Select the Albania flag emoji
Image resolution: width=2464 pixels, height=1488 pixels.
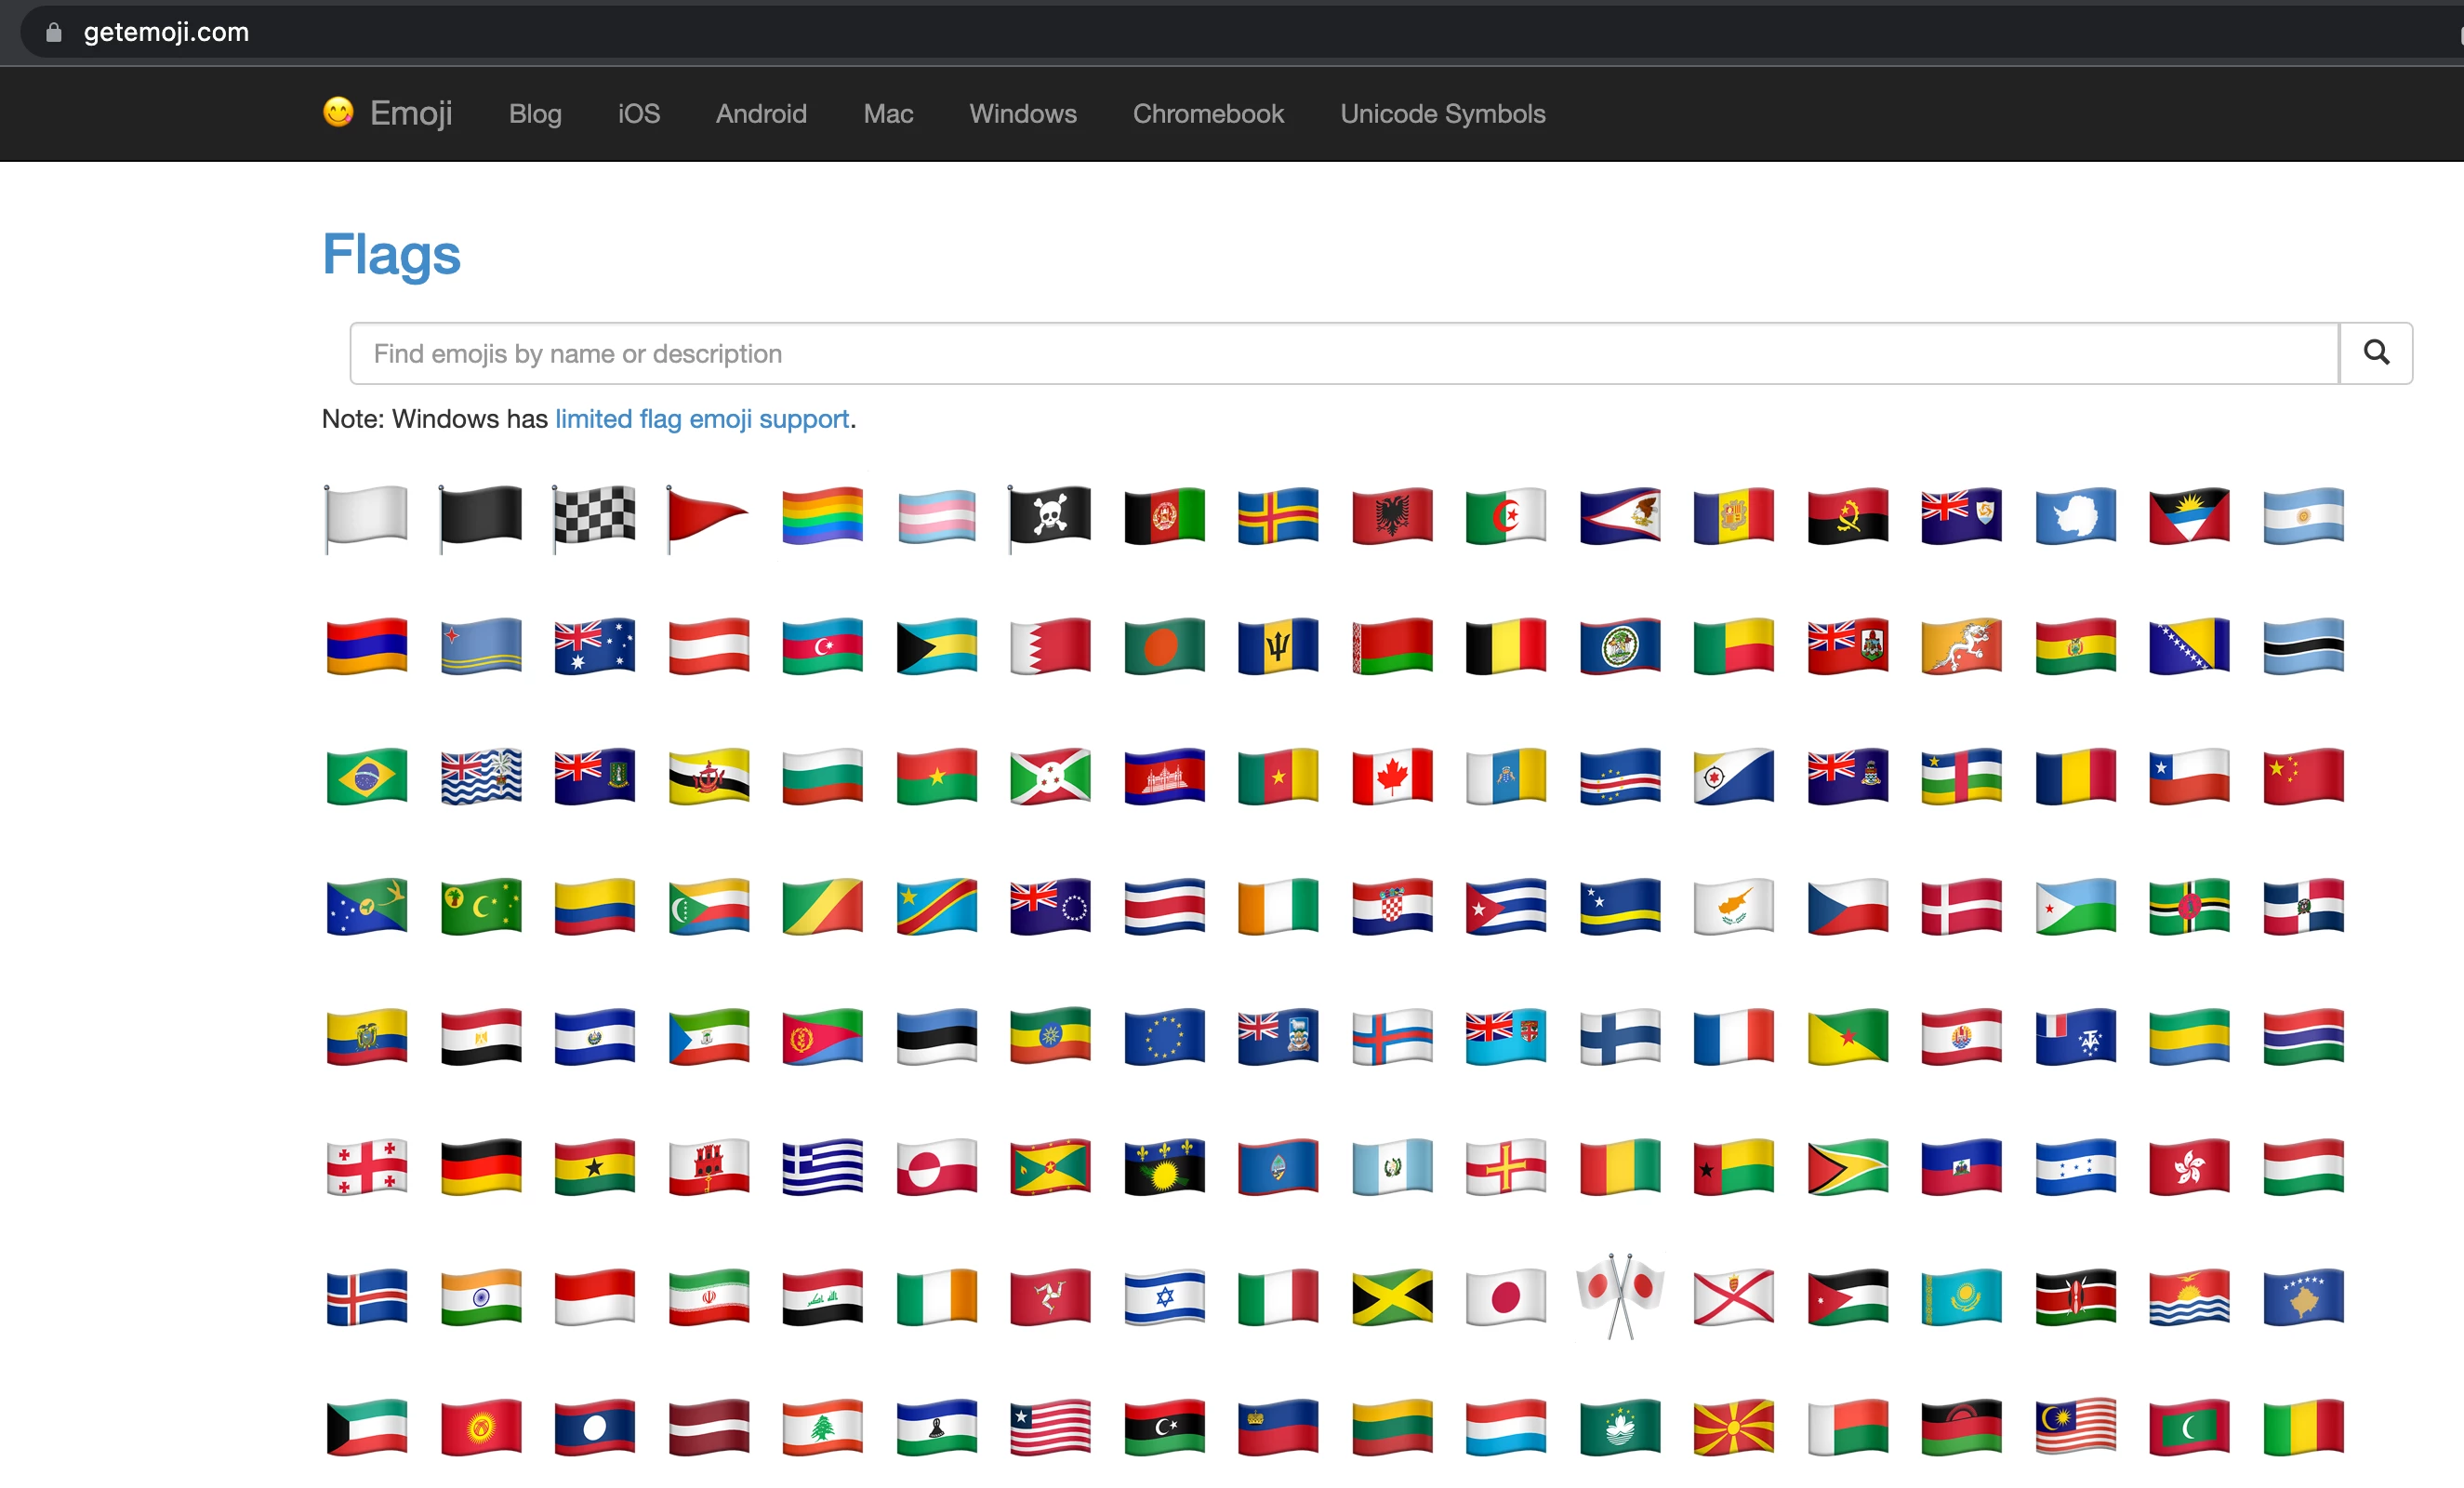pos(1392,516)
